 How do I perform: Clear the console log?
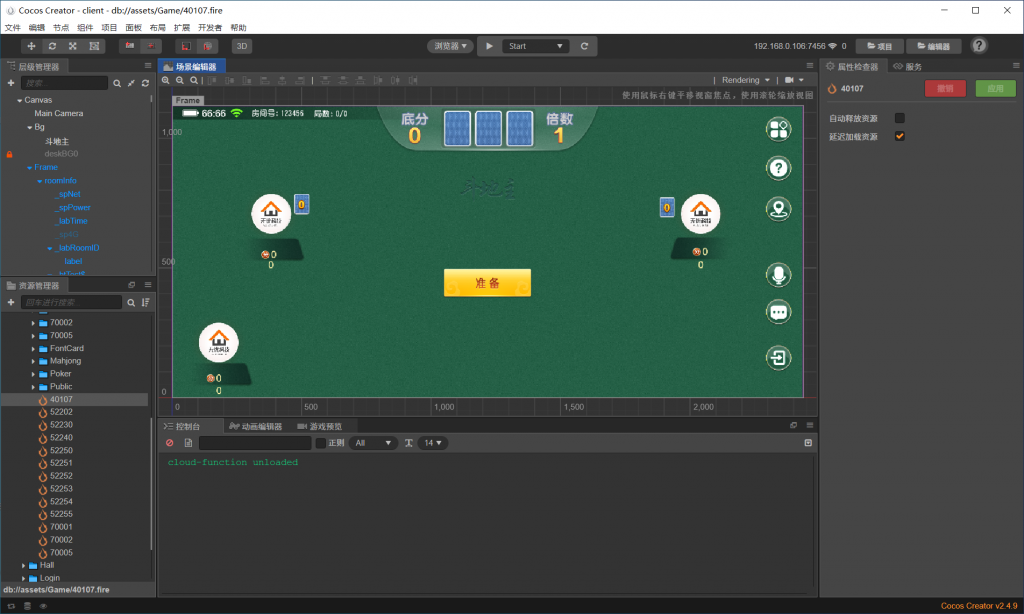point(169,443)
